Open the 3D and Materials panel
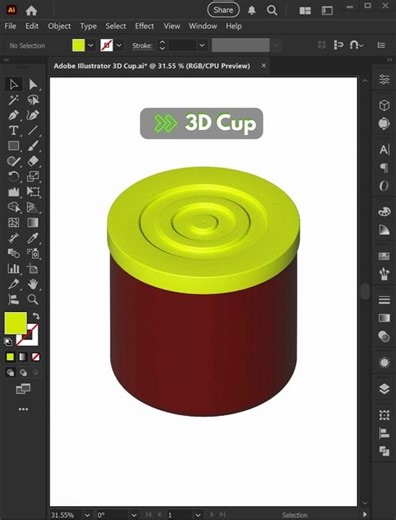 tap(384, 105)
